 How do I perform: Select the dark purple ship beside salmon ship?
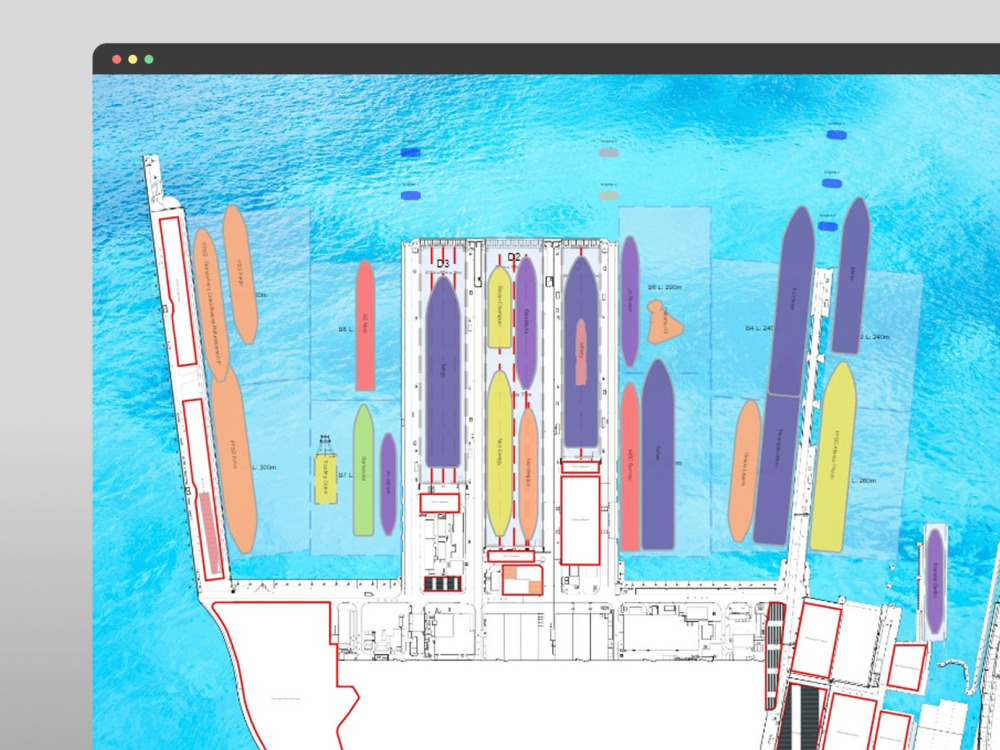(658, 455)
